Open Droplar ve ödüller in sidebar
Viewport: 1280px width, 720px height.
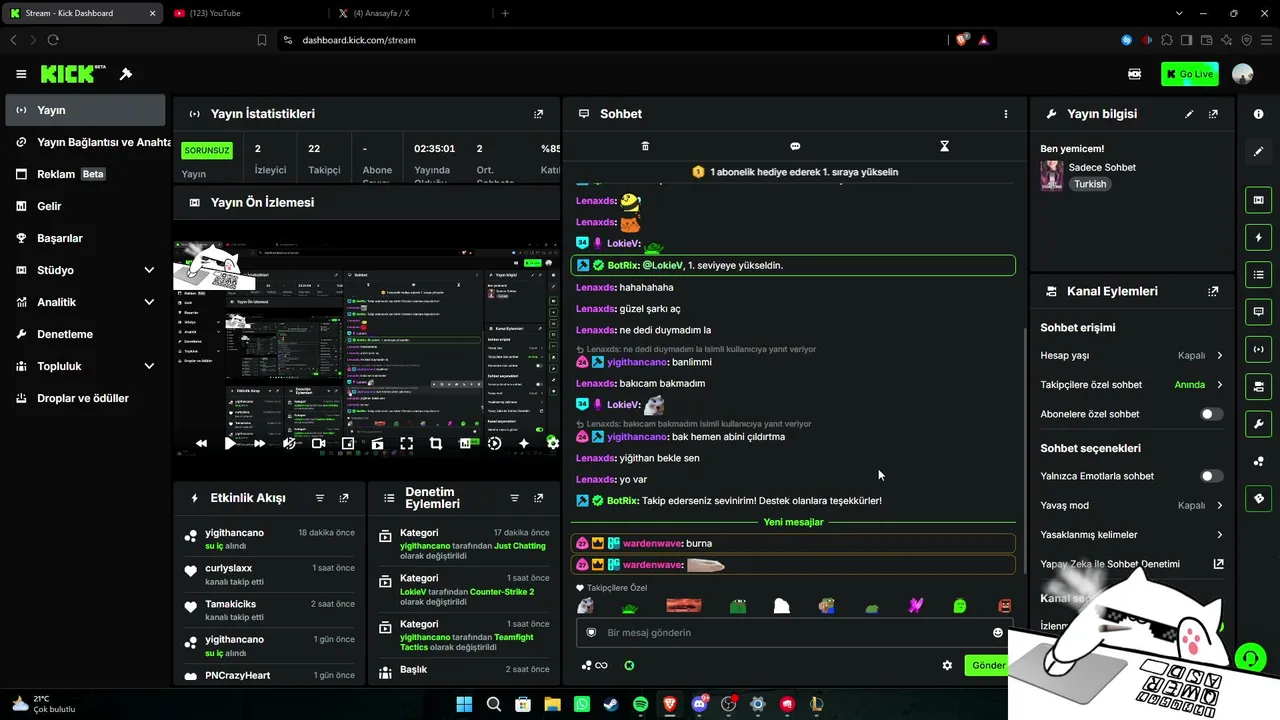coord(85,398)
